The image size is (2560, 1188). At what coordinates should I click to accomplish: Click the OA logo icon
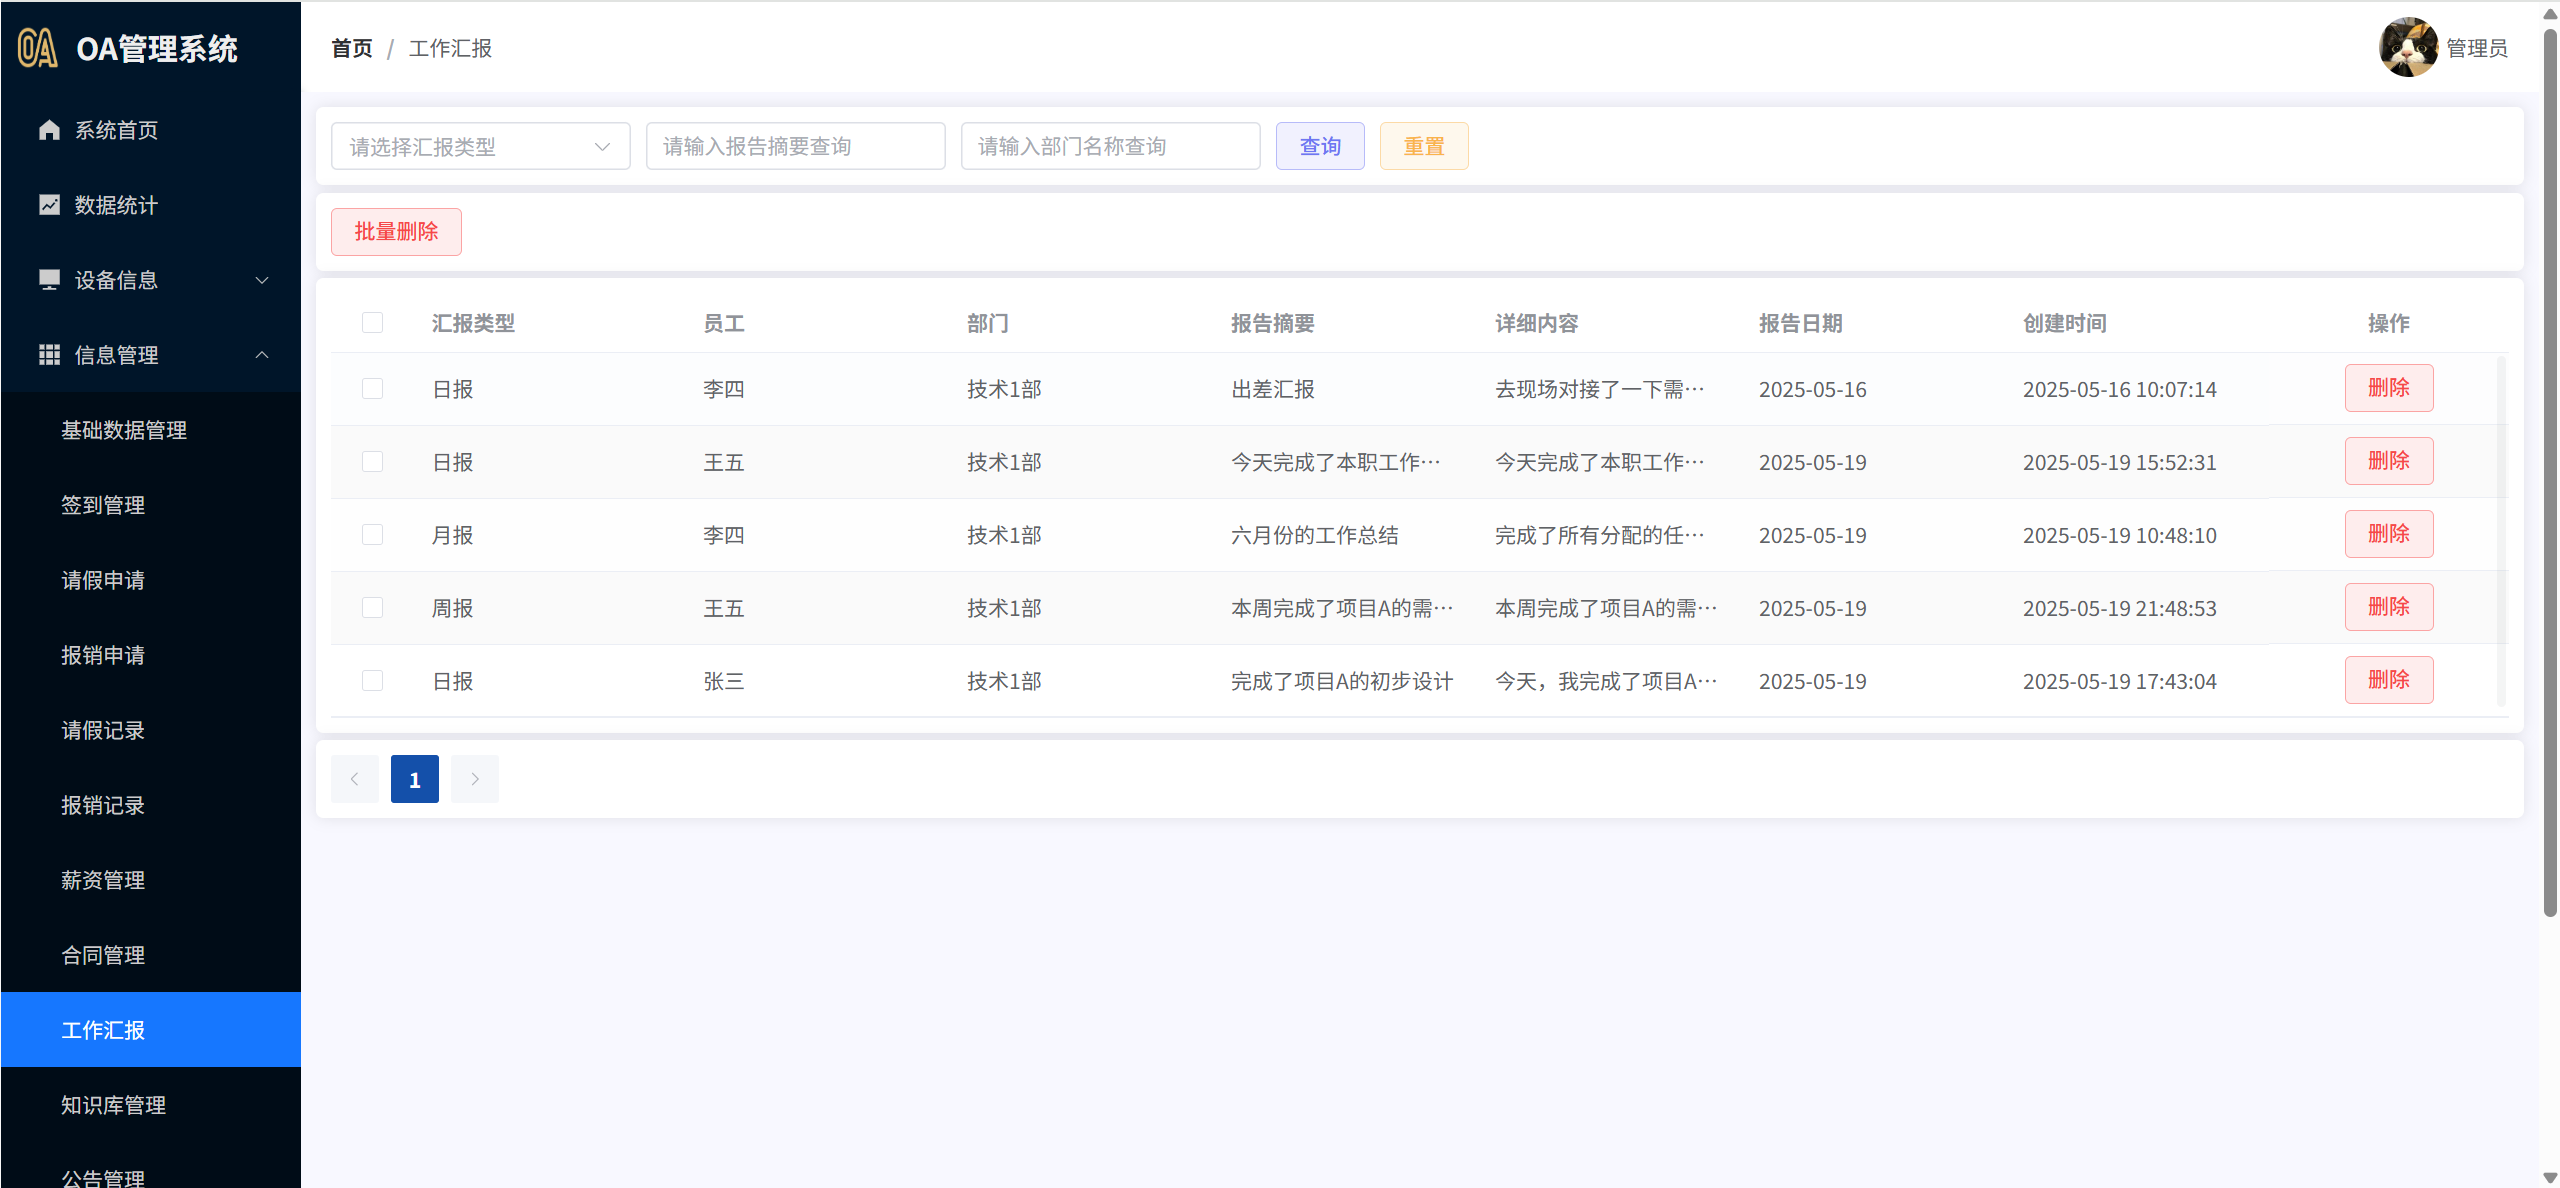pyautogui.click(x=38, y=48)
